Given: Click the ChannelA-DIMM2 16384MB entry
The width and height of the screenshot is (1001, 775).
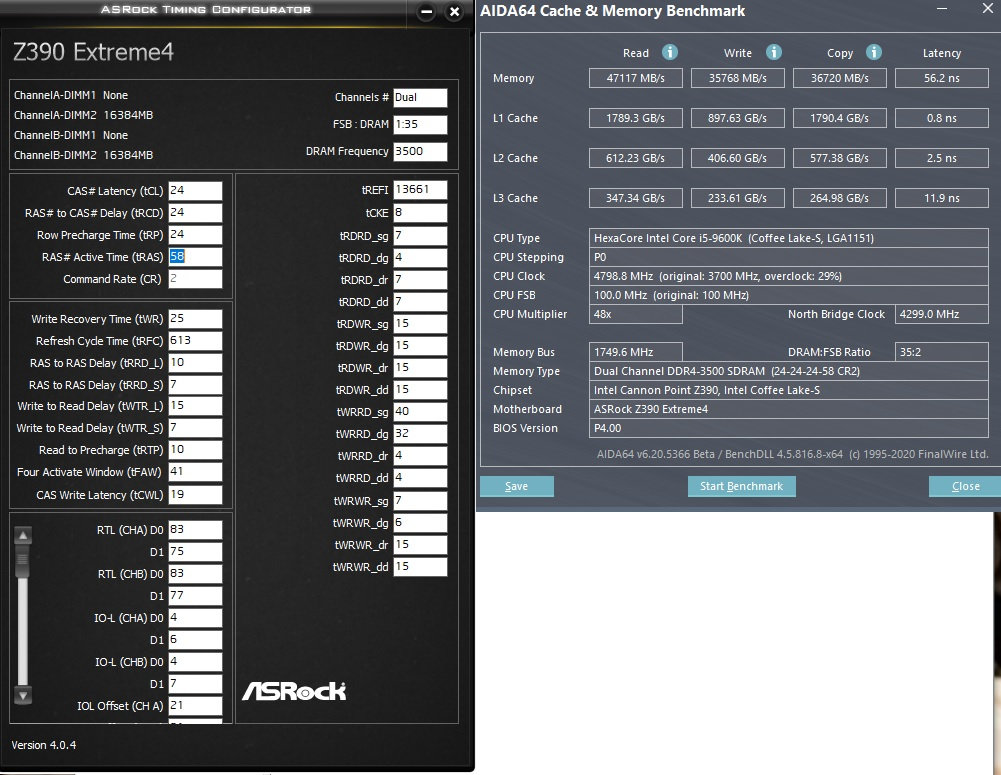Looking at the screenshot, I should pyautogui.click(x=84, y=115).
